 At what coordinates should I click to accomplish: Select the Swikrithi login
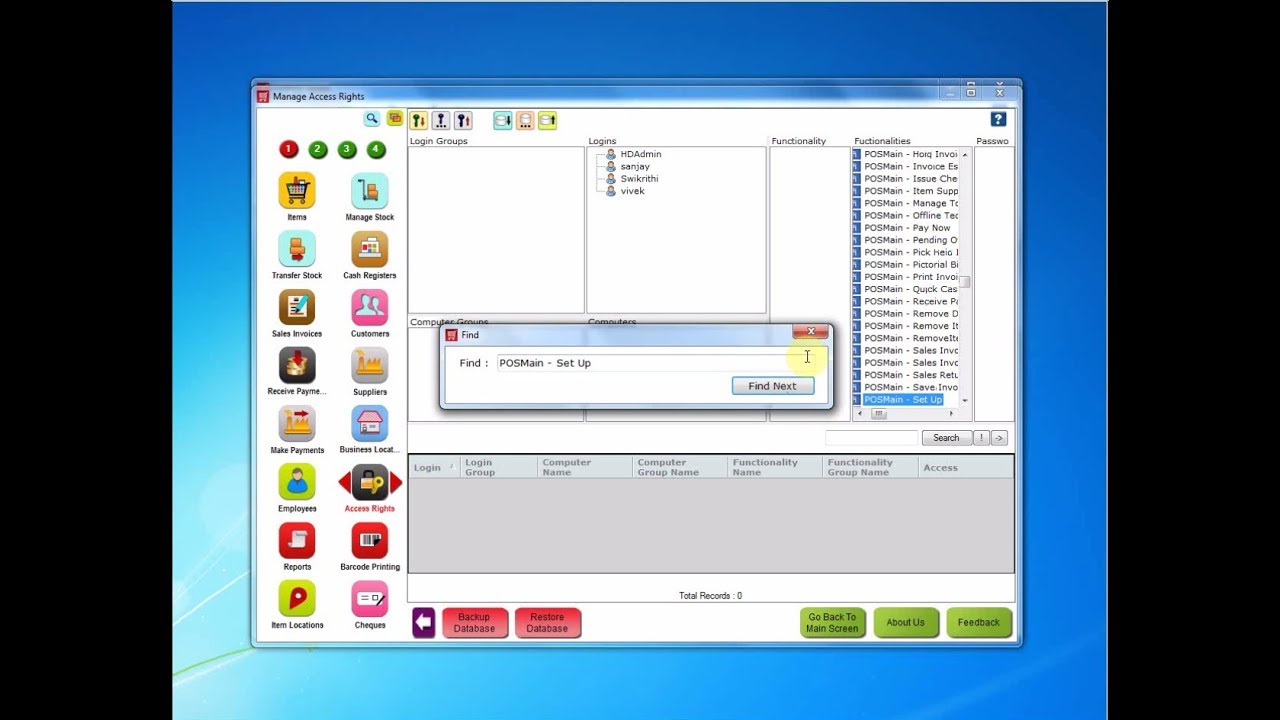pos(638,179)
